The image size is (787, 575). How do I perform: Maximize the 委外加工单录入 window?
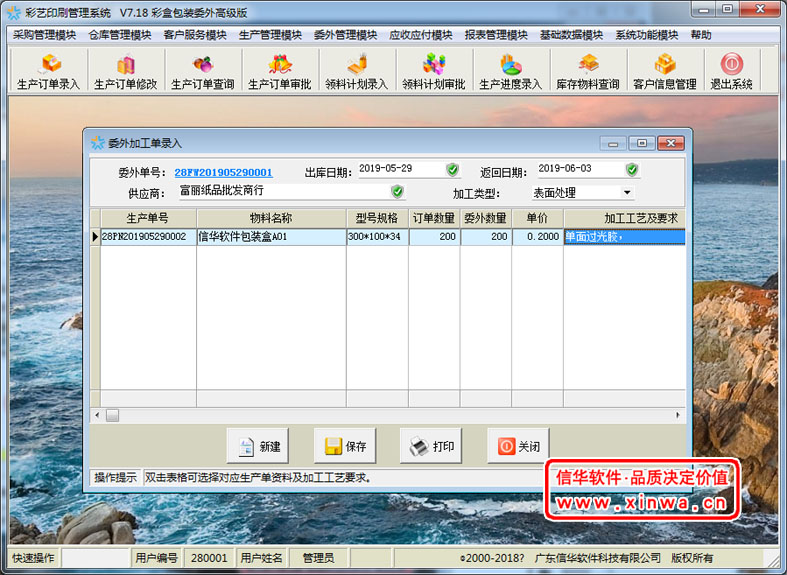642,143
